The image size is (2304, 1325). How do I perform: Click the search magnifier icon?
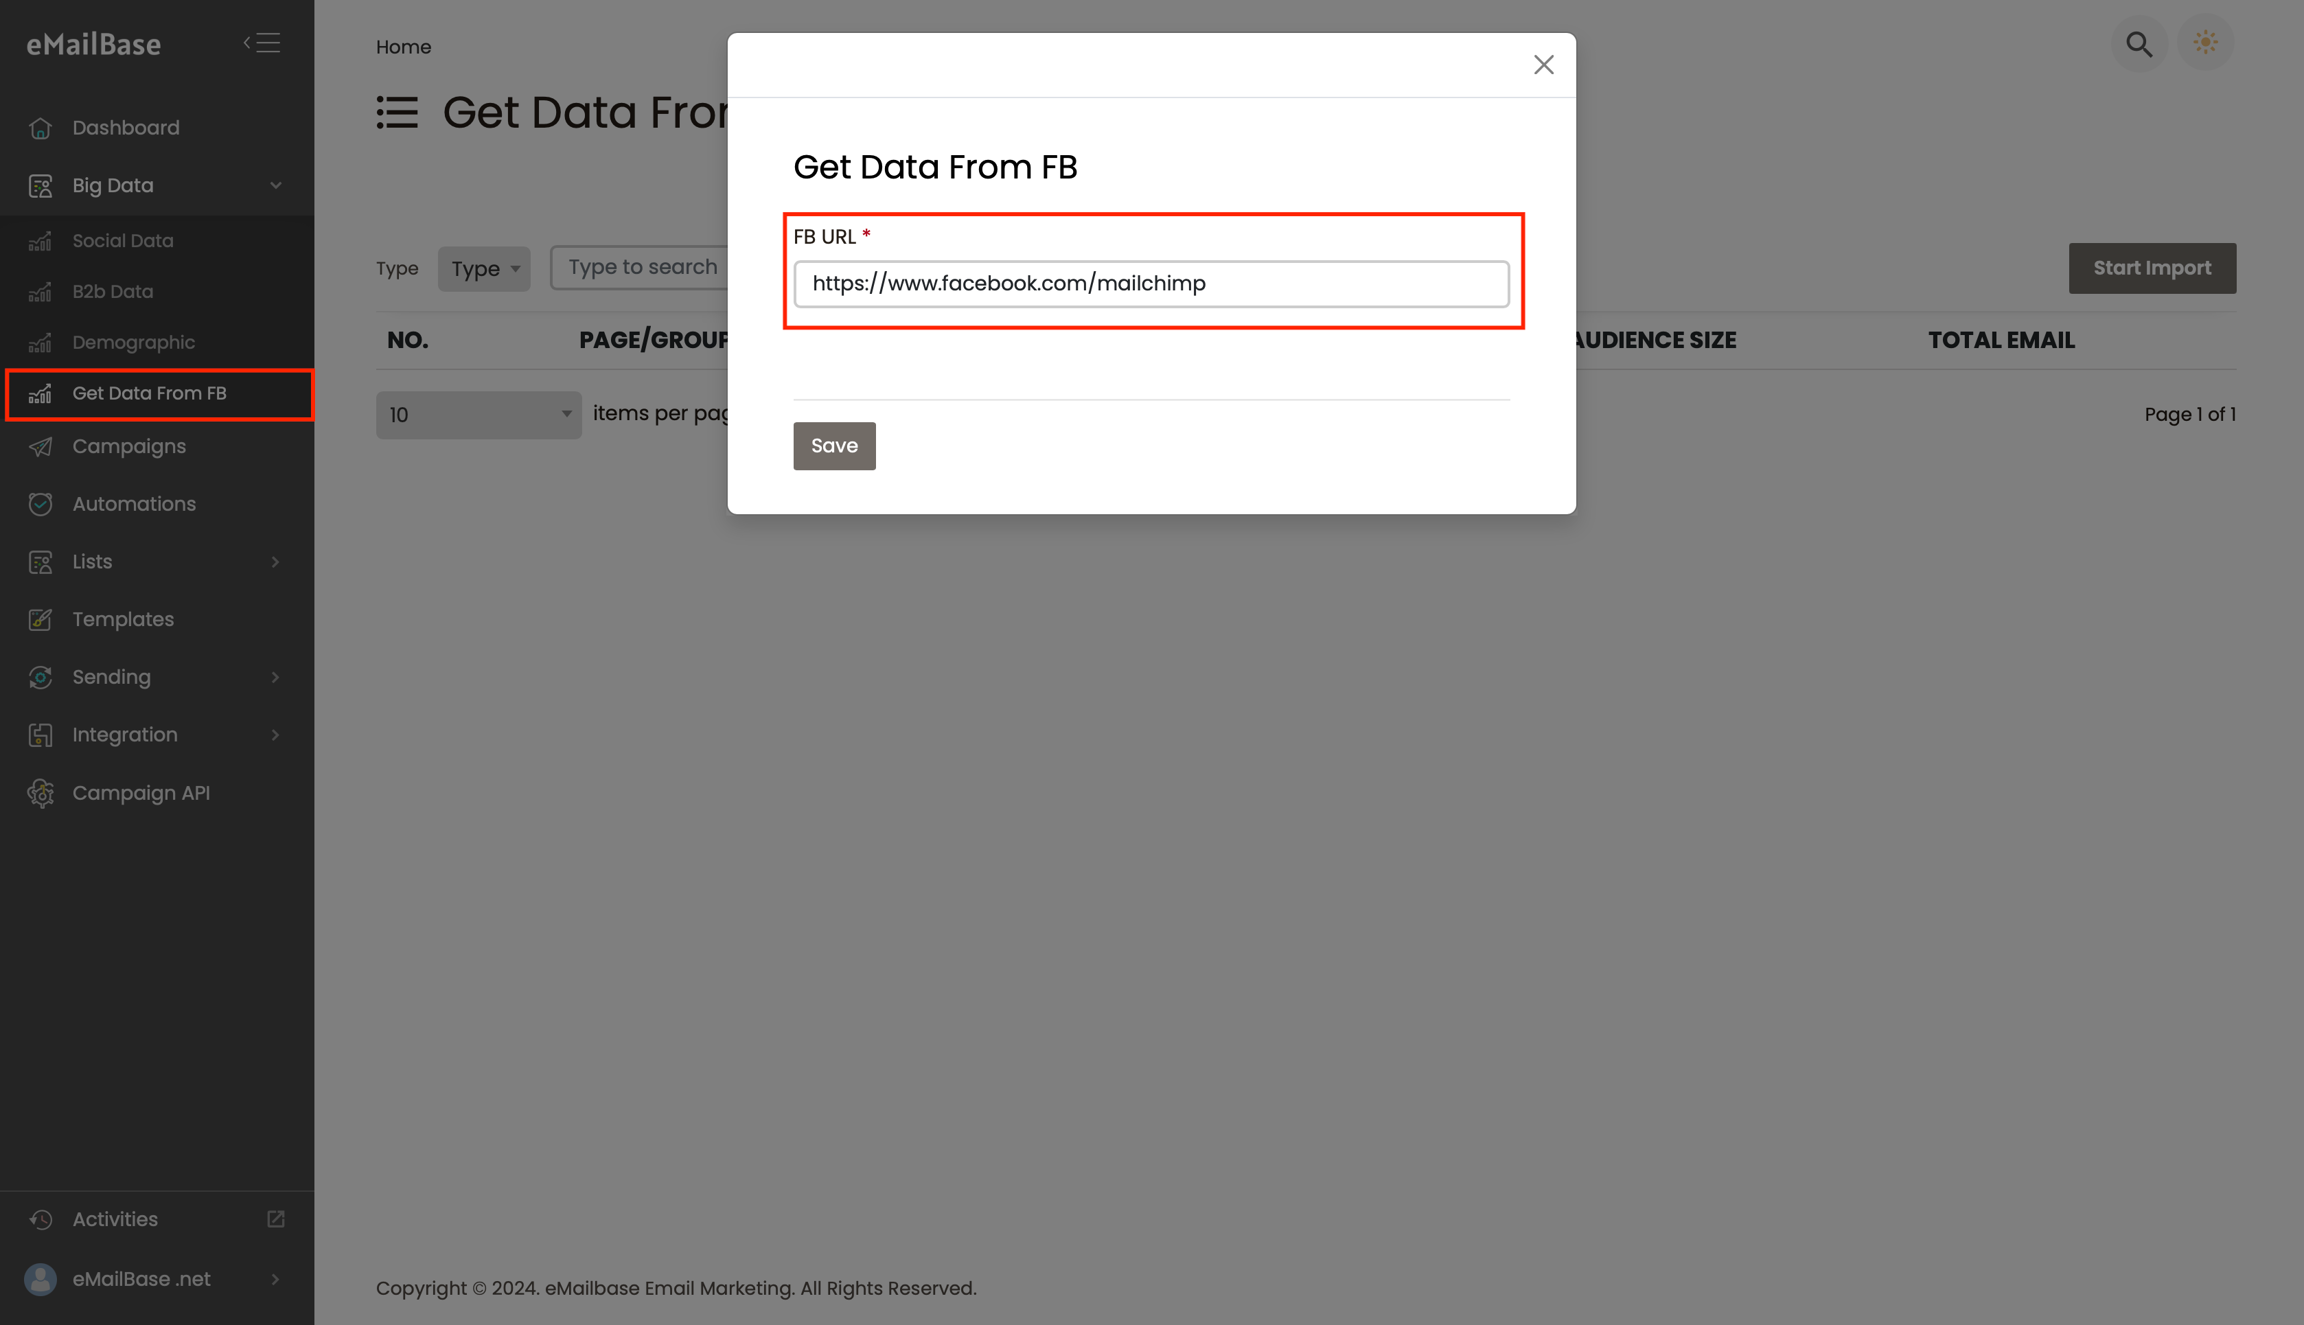click(2139, 44)
